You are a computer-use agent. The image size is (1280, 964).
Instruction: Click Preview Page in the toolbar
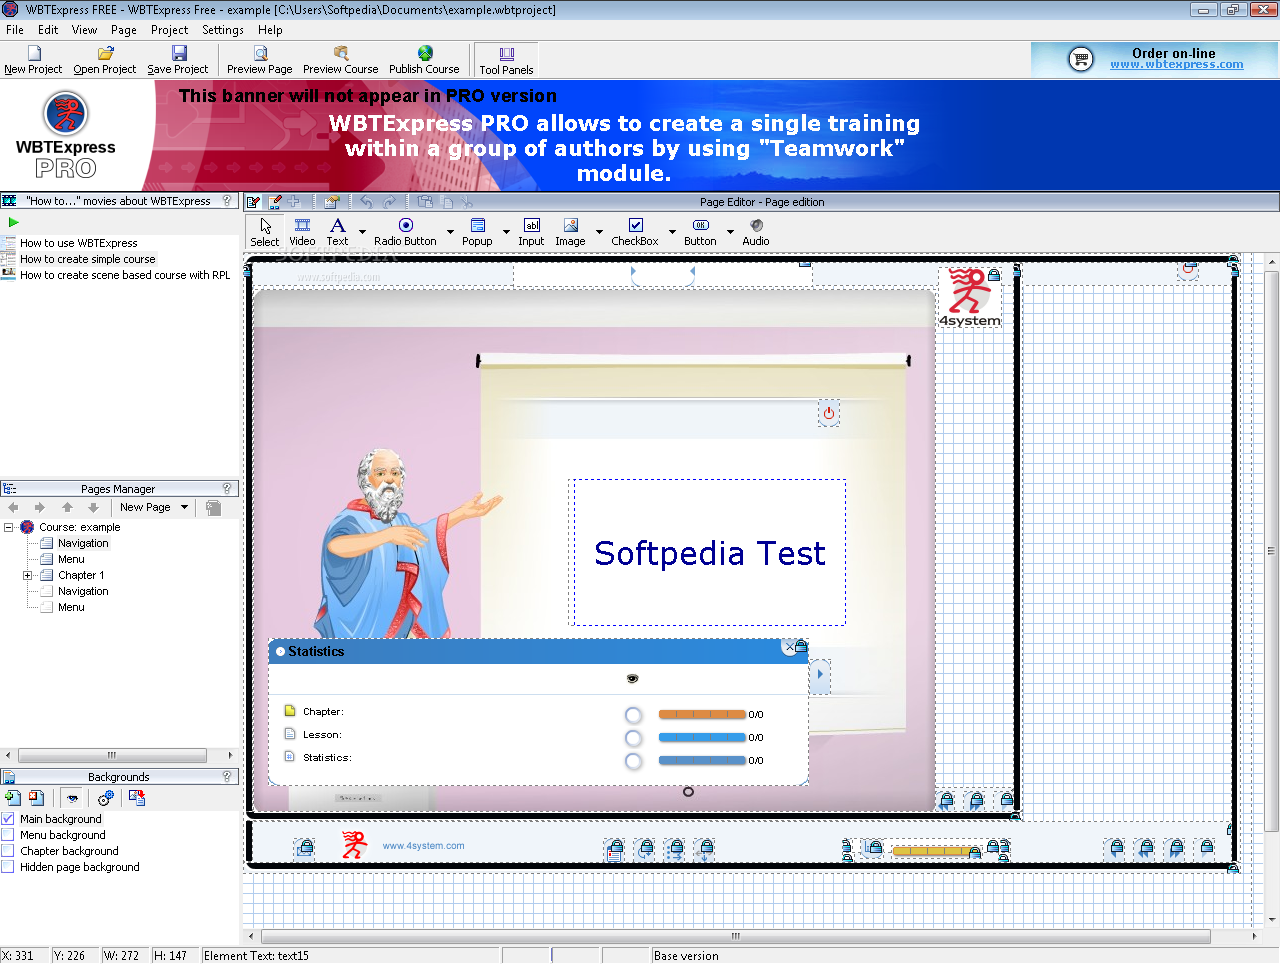[x=259, y=60]
